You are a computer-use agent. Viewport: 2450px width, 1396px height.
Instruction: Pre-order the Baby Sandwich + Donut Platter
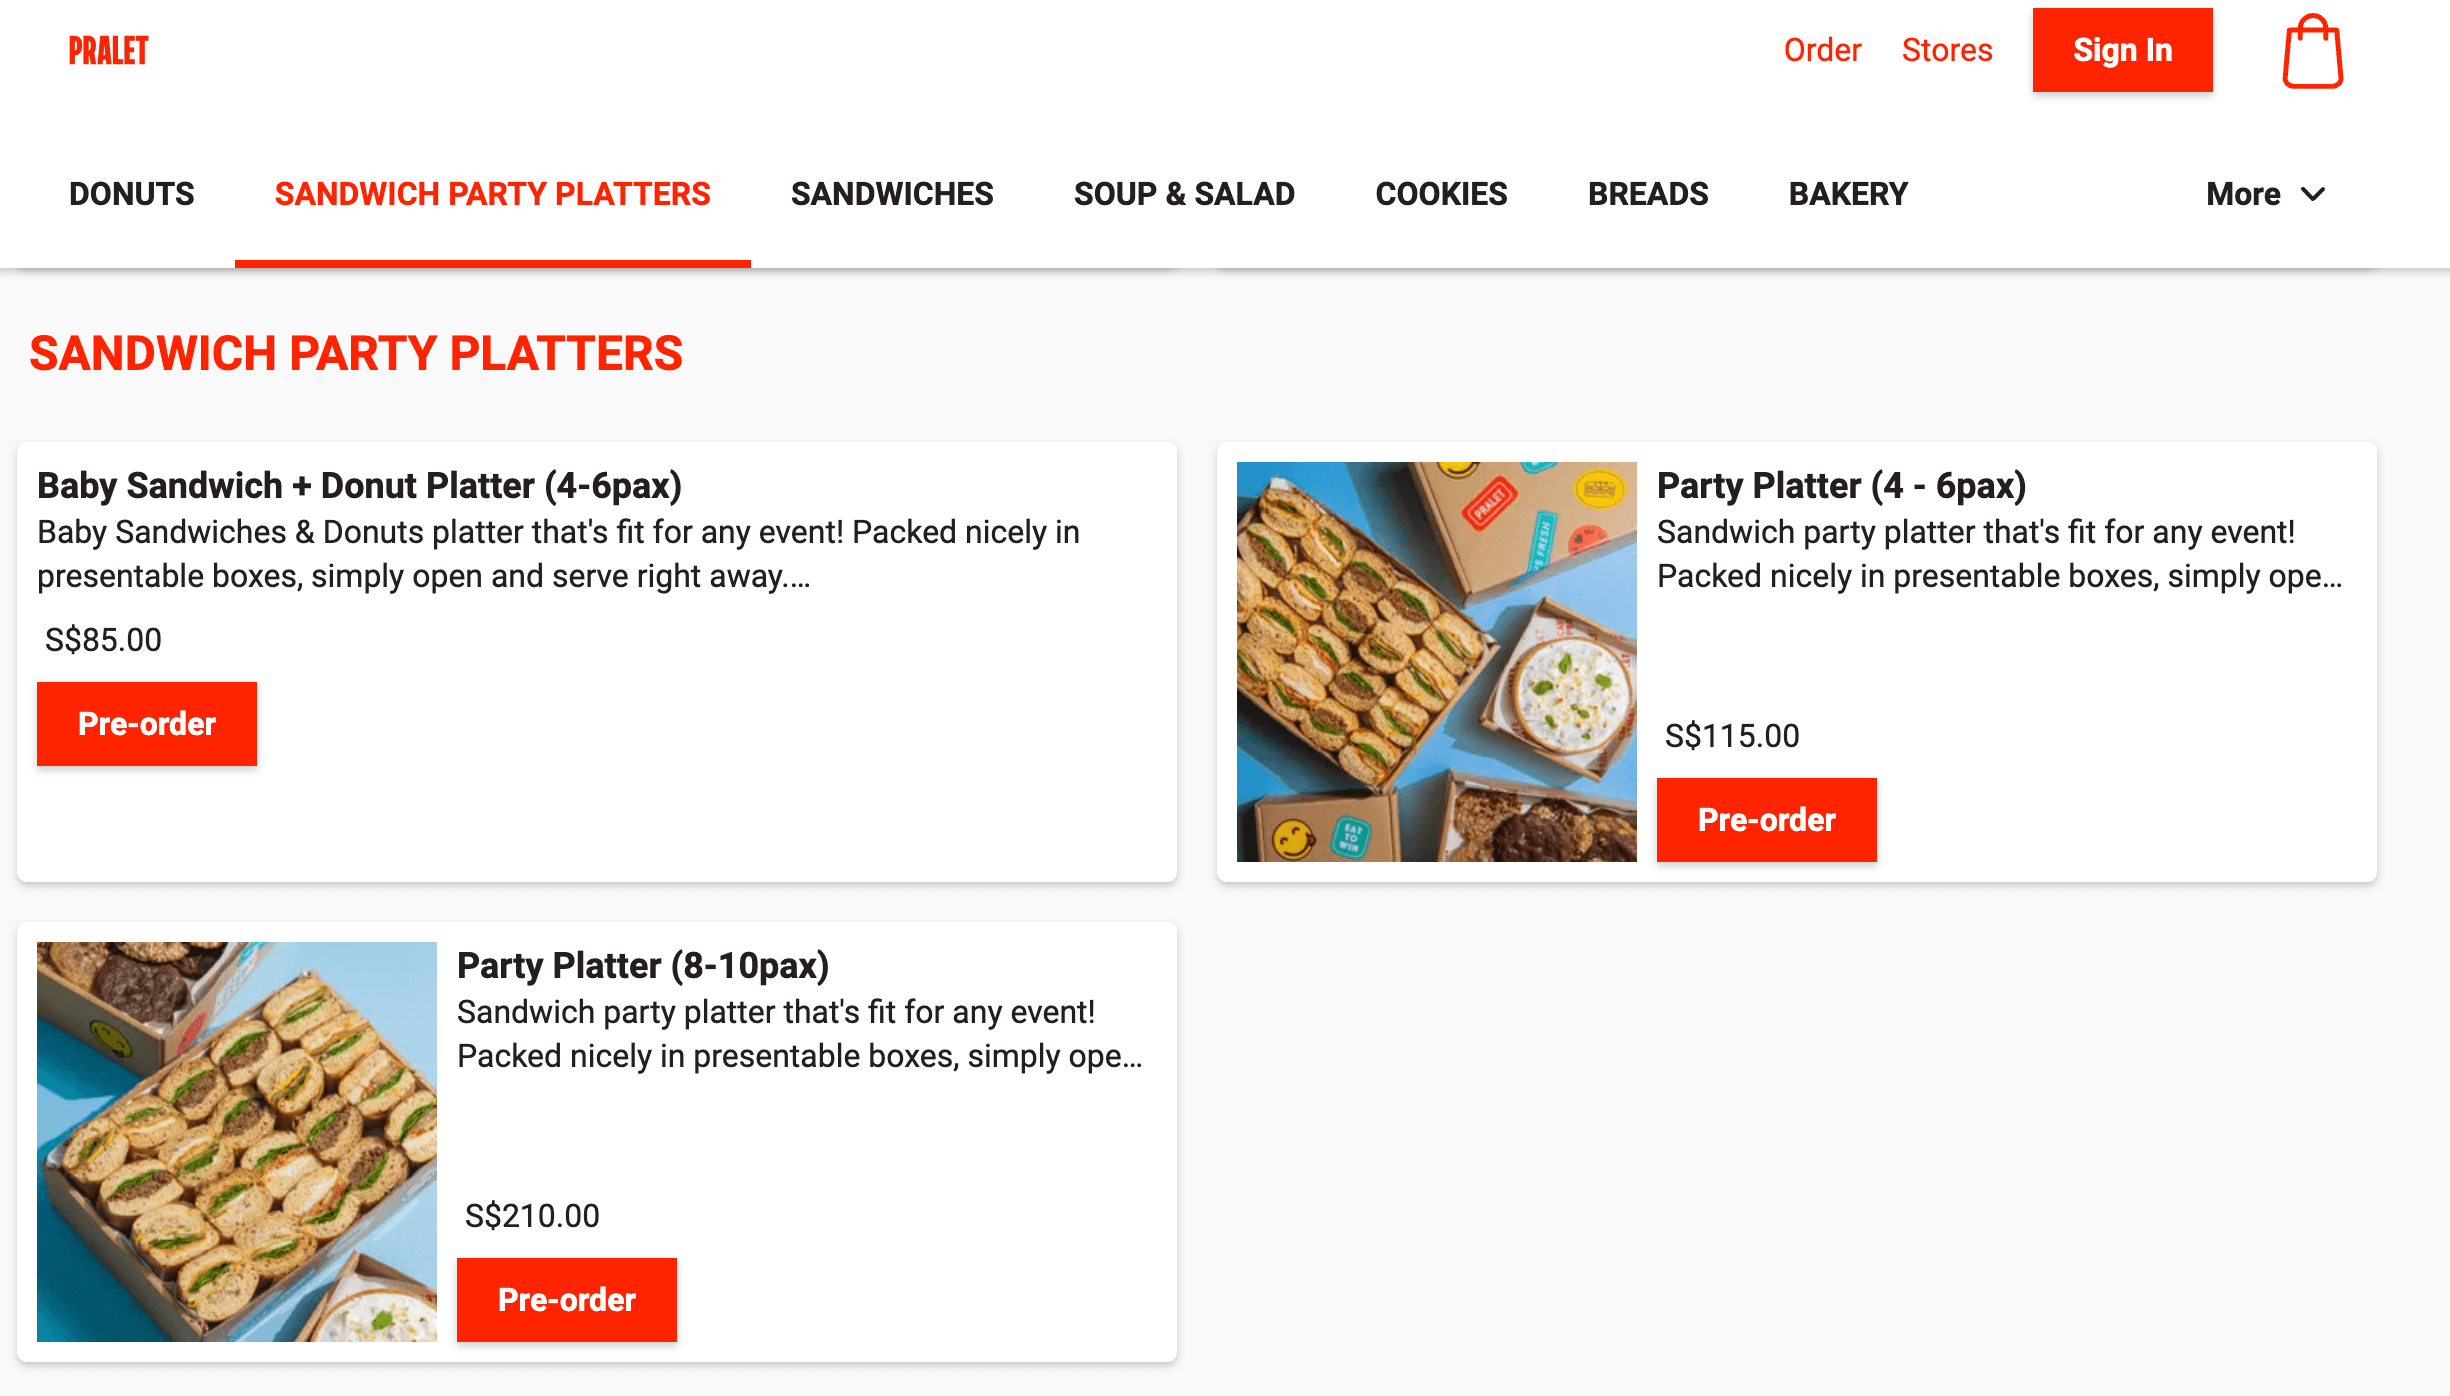[x=147, y=724]
